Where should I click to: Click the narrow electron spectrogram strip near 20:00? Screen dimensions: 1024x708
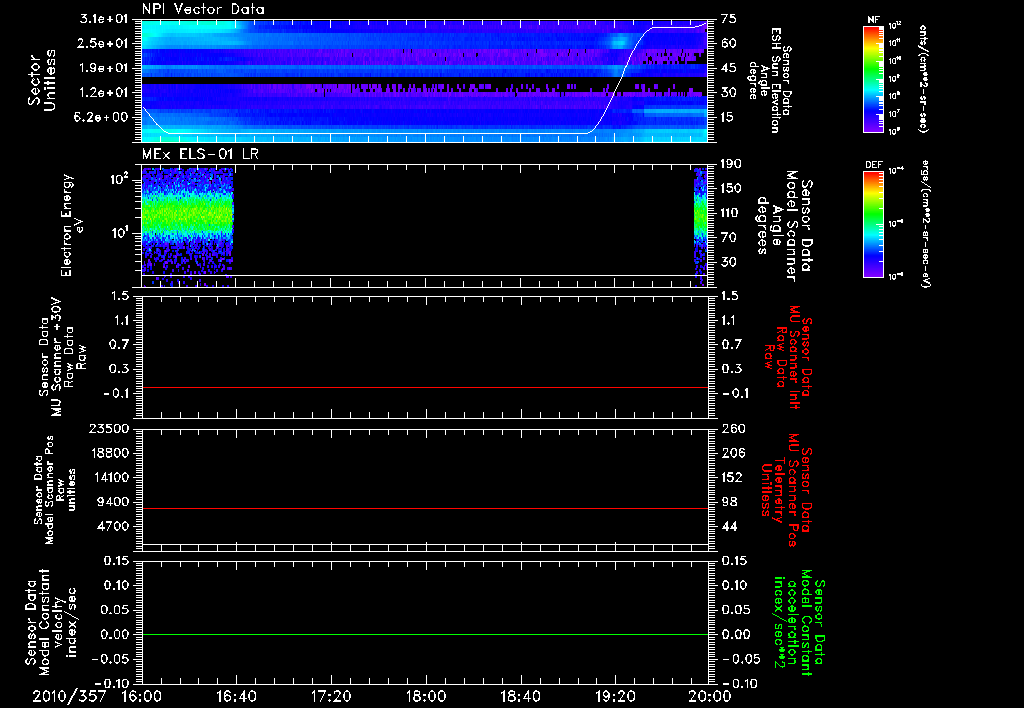coord(701,225)
